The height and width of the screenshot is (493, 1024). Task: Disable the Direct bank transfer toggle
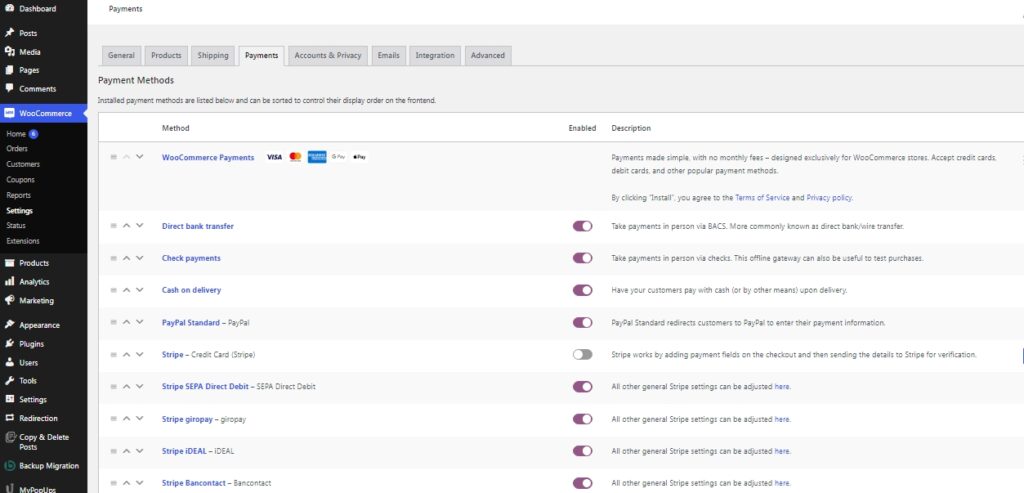point(583,226)
